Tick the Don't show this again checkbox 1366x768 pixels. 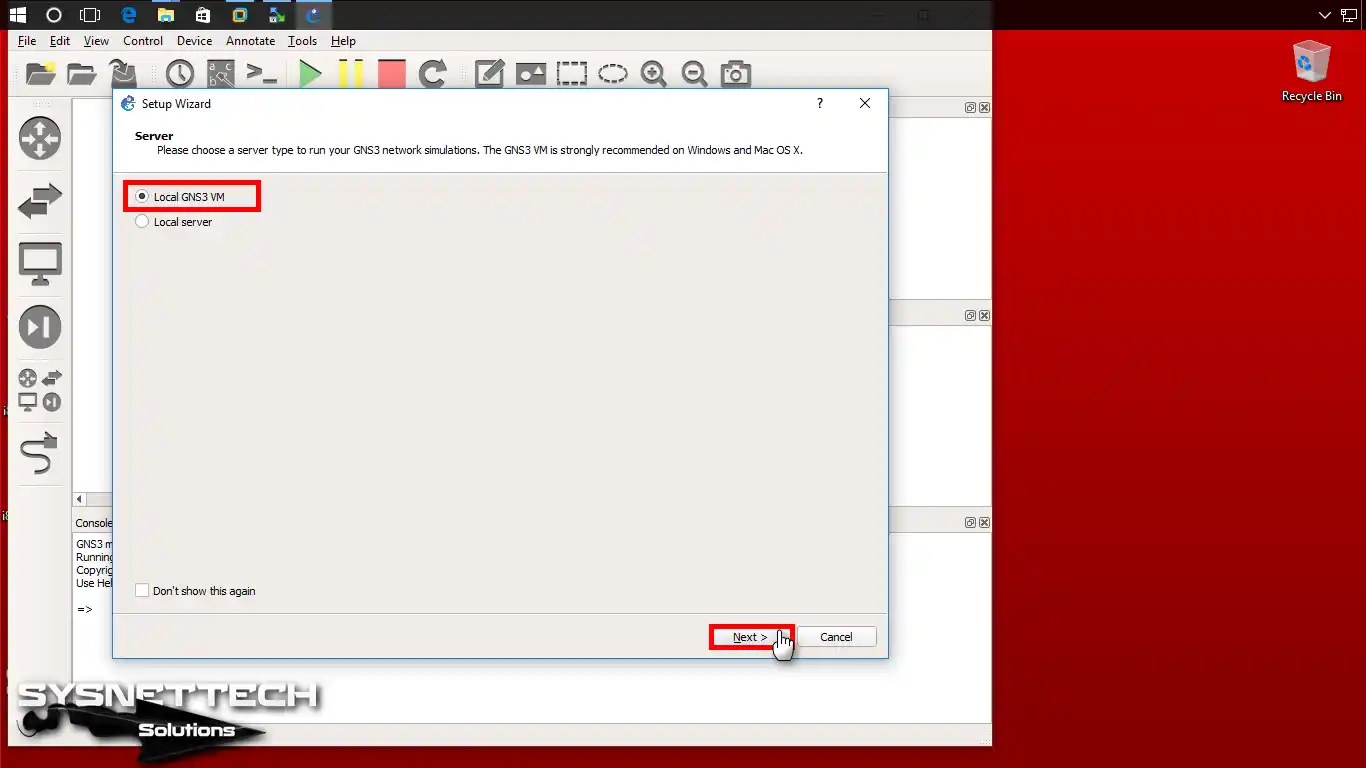coord(195,591)
